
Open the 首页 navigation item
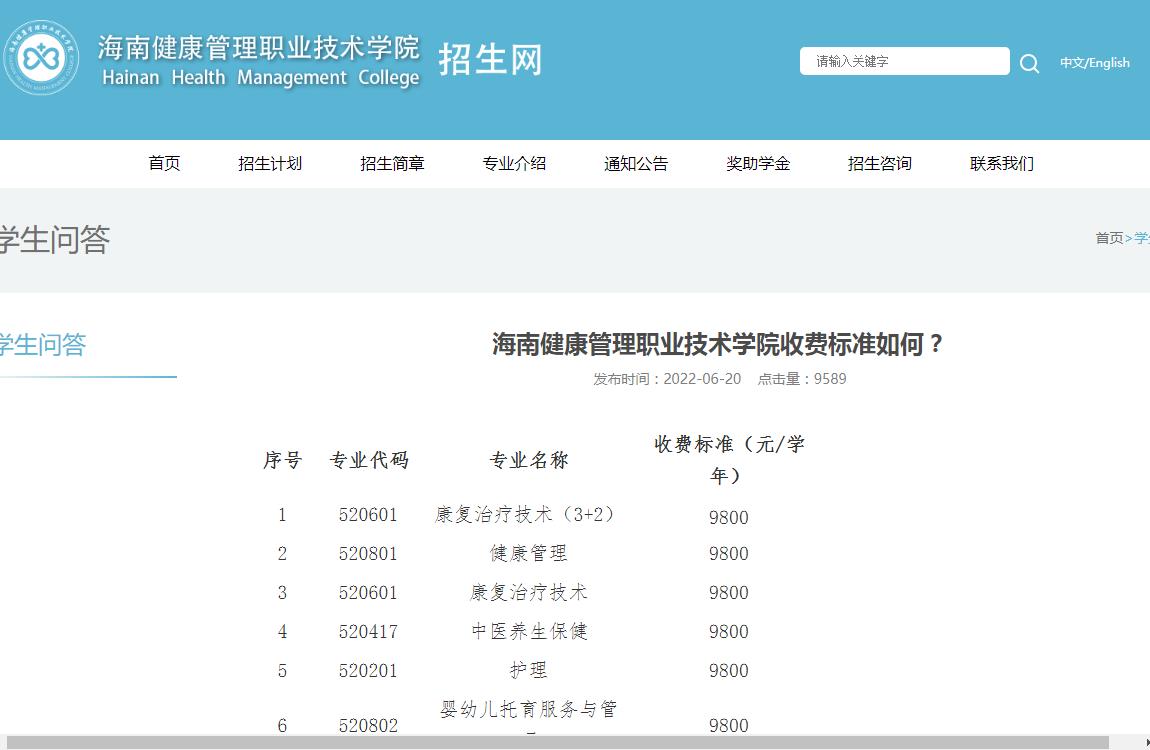(x=164, y=163)
